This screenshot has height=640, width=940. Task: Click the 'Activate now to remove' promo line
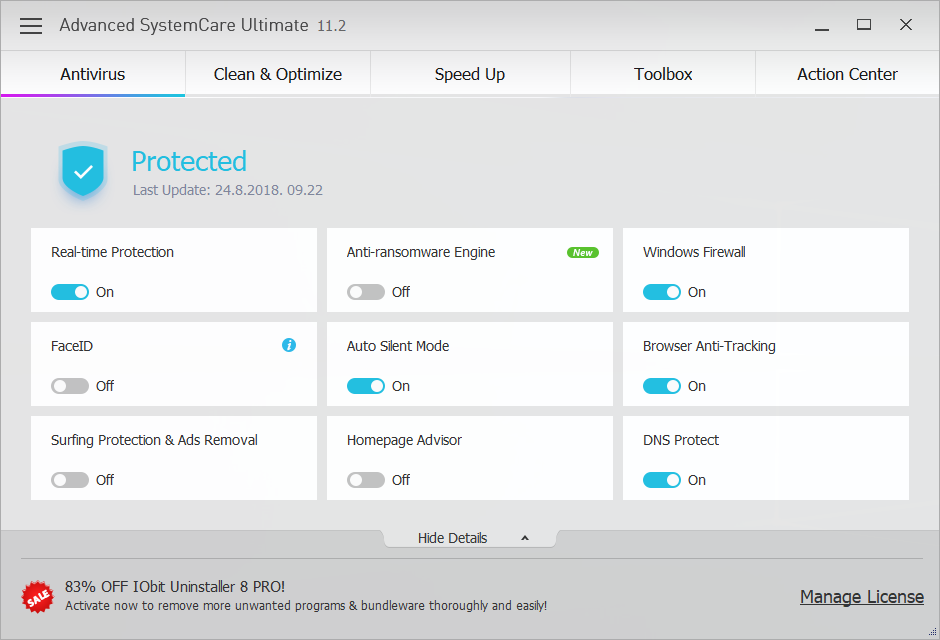coord(306,606)
